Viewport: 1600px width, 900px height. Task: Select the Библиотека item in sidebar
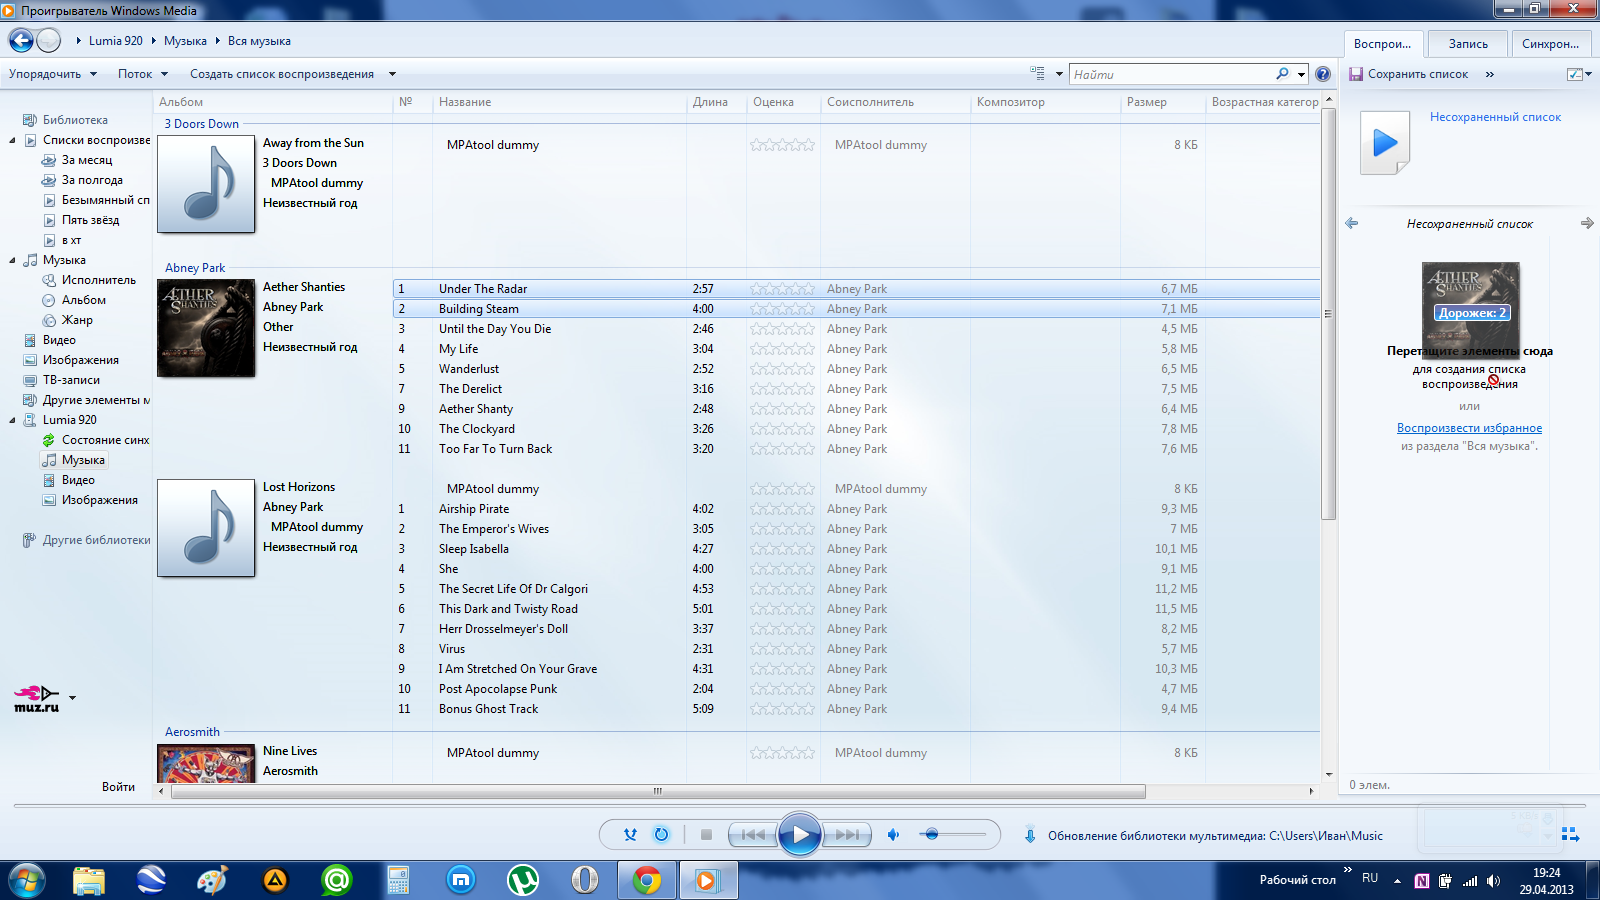pyautogui.click(x=75, y=120)
